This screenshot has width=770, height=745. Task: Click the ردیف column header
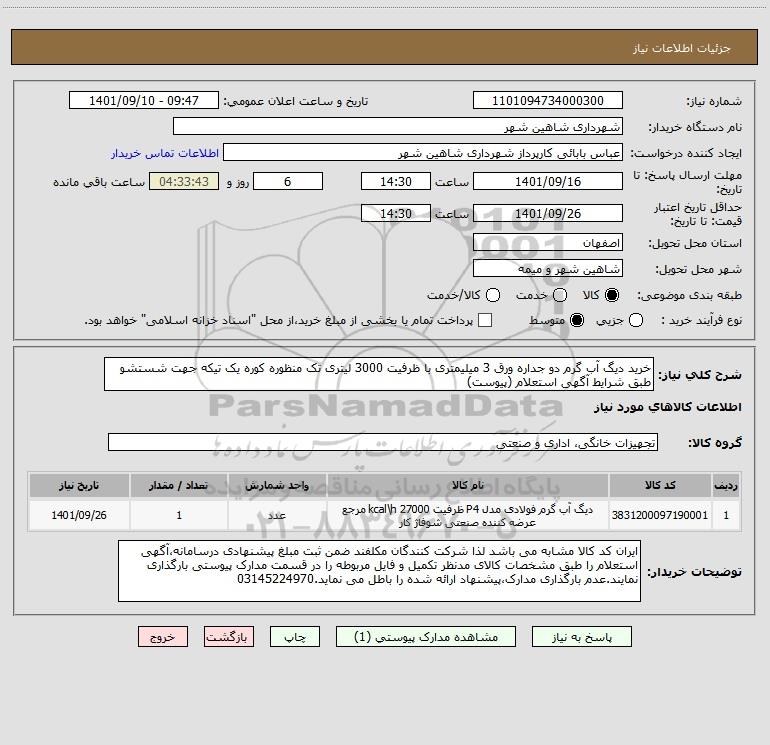[726, 485]
